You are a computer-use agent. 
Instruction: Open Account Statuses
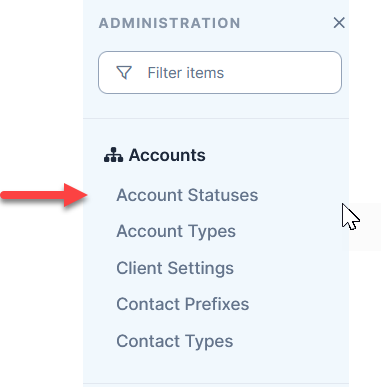click(x=187, y=195)
